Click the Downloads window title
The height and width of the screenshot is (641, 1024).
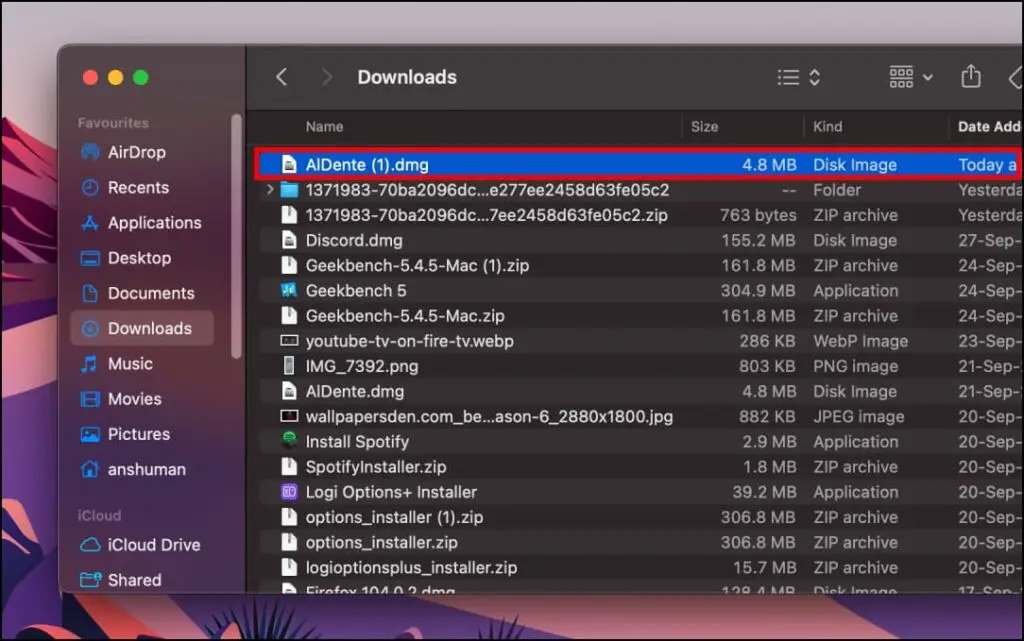pos(407,77)
